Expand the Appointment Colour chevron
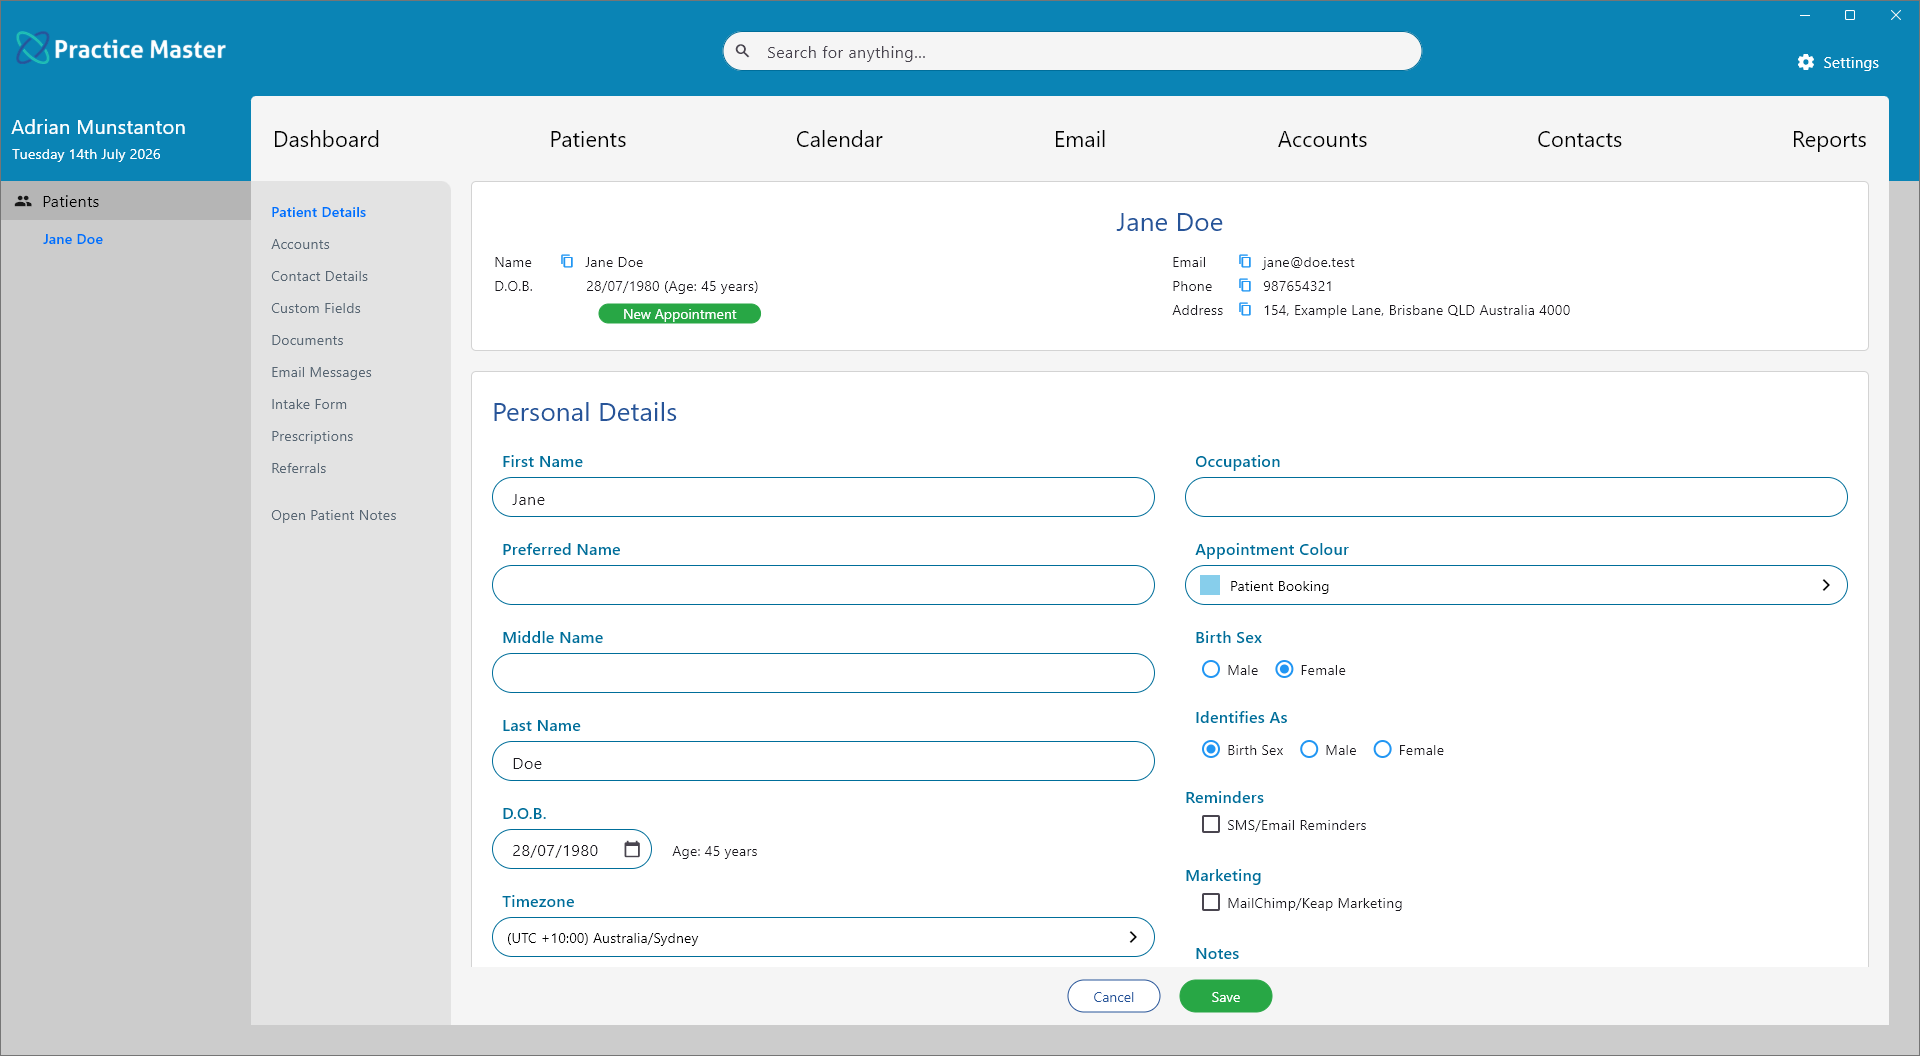Viewport: 1920px width, 1056px height. [1826, 585]
